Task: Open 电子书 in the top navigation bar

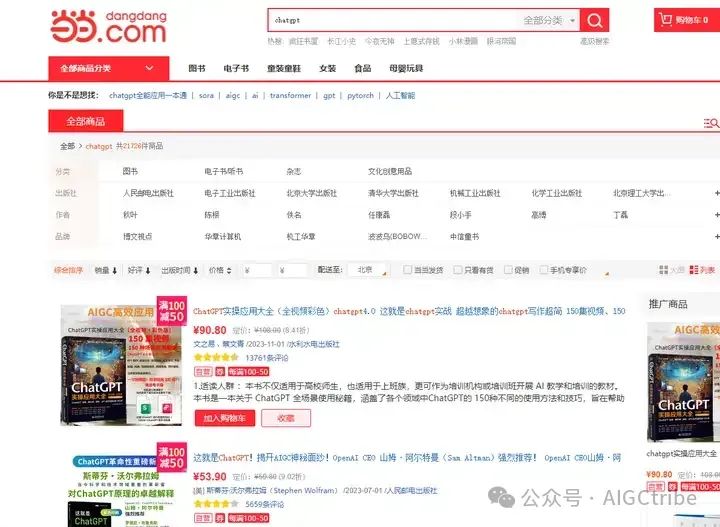Action: click(236, 68)
